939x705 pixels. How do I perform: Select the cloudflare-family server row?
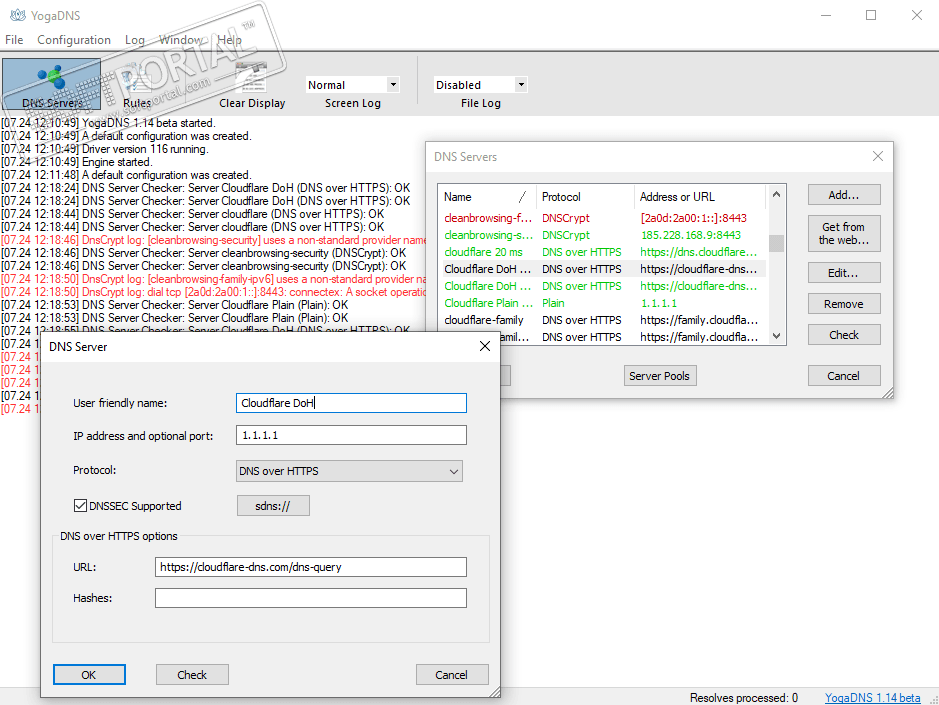tap(602, 320)
